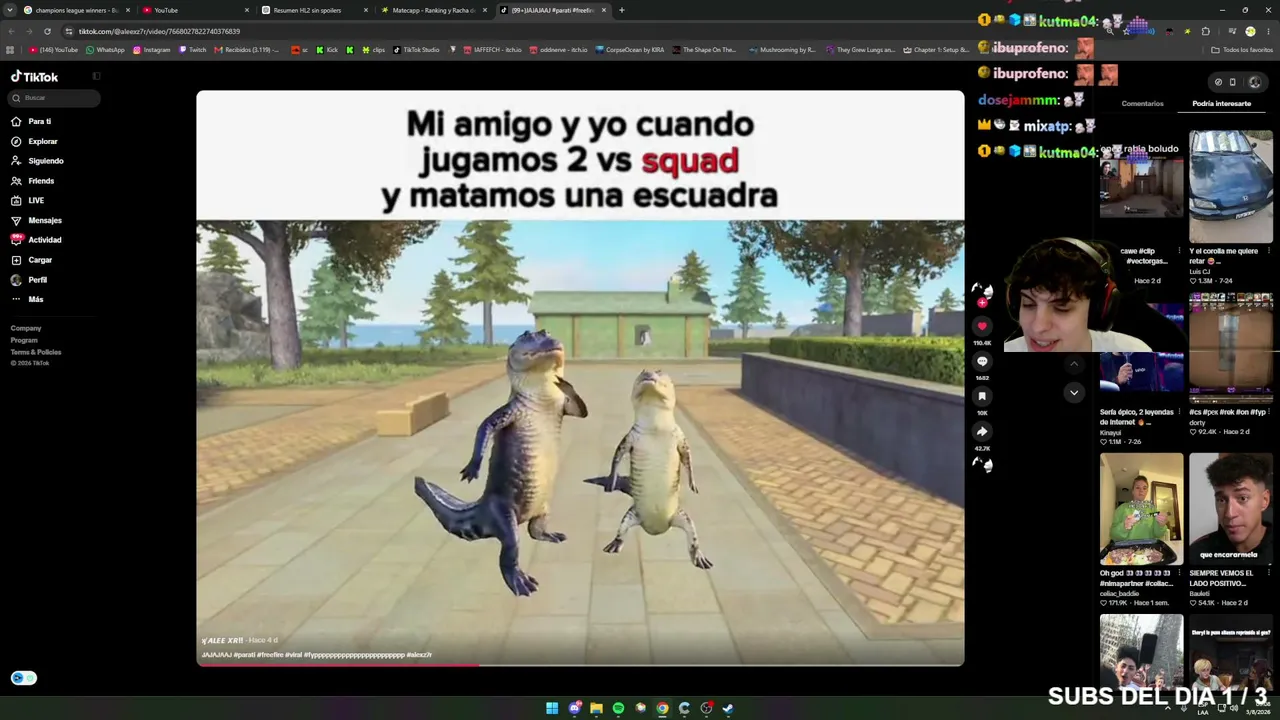Expand the tab search dropdown

[x=9, y=10]
